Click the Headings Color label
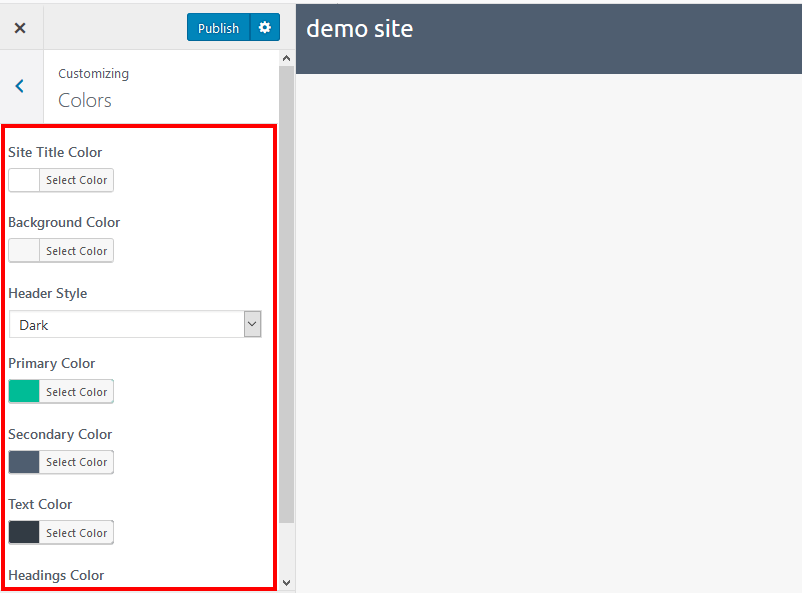Viewport: 802px width, 593px height. (x=56, y=575)
